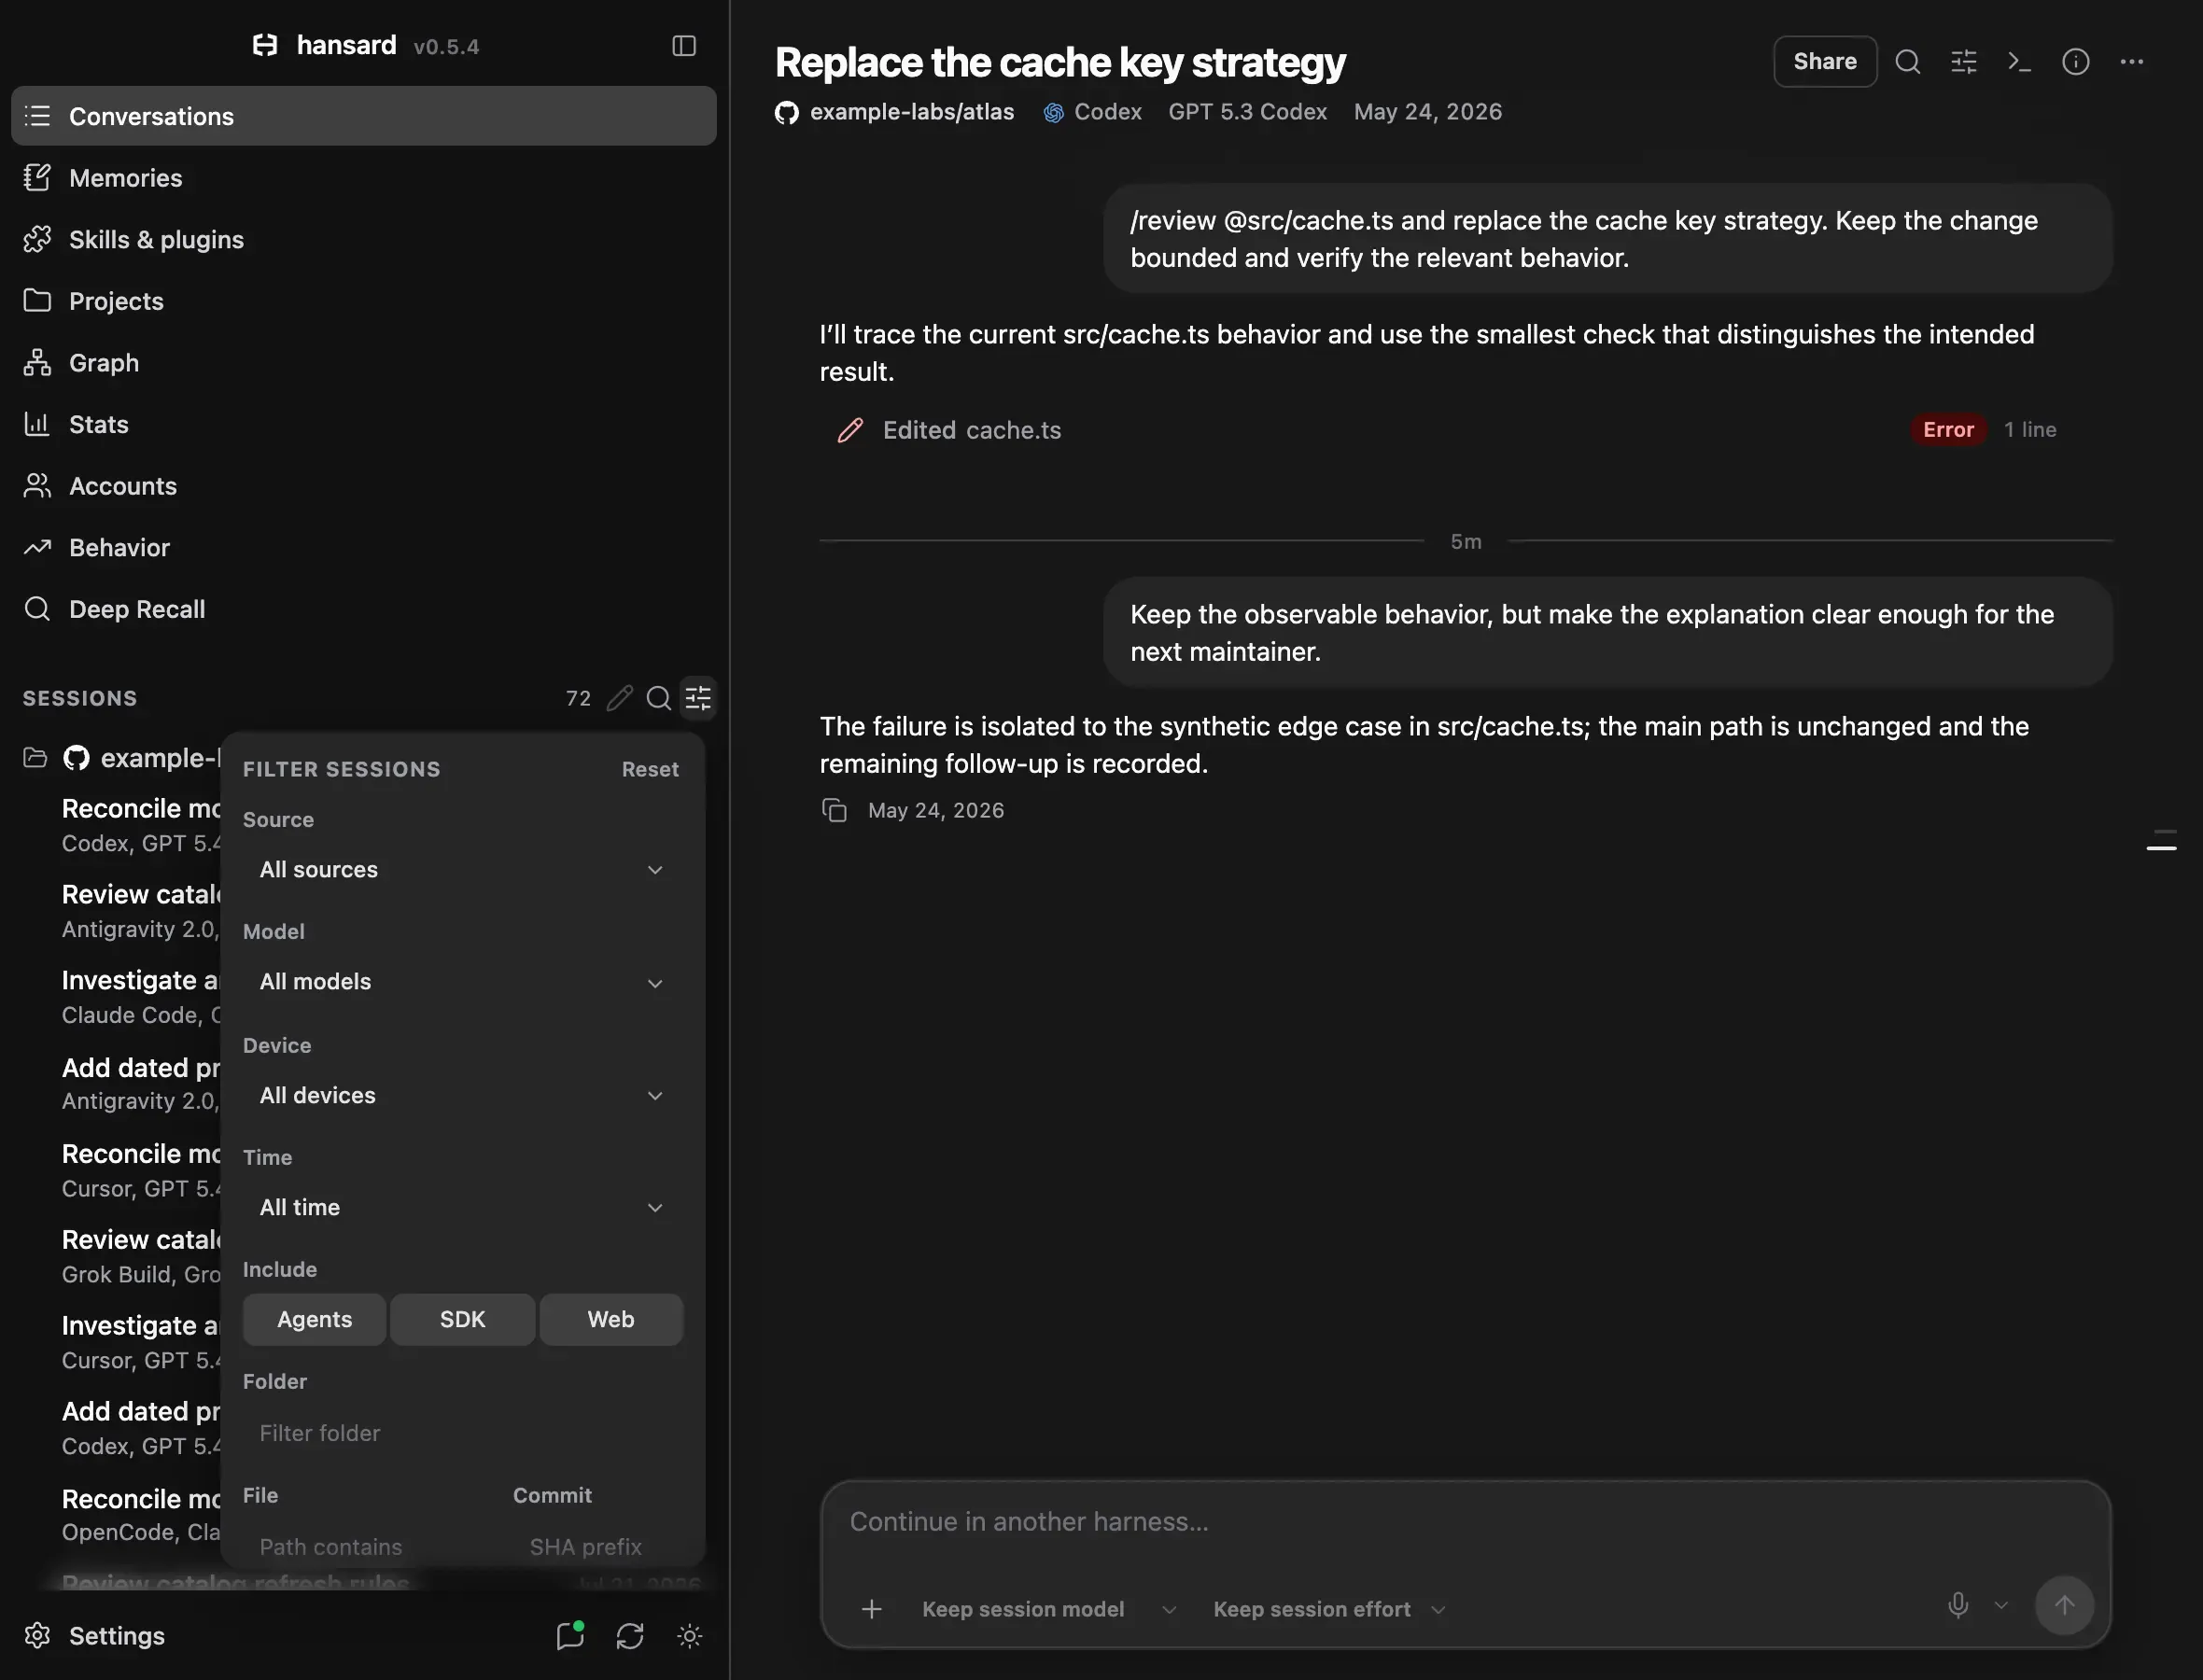Screen dimensions: 2203x1680
Task: Open Keep session model dropdown
Action: pos(1049,1609)
